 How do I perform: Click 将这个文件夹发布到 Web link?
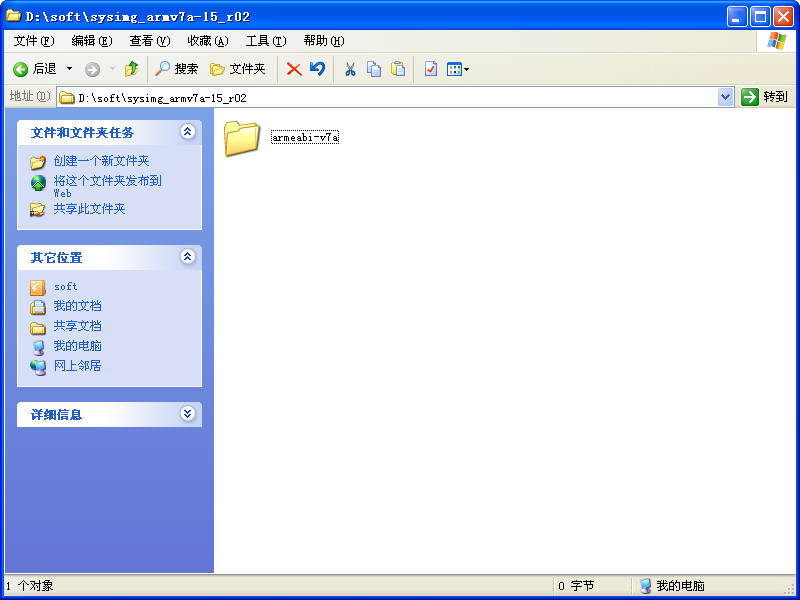coord(108,186)
